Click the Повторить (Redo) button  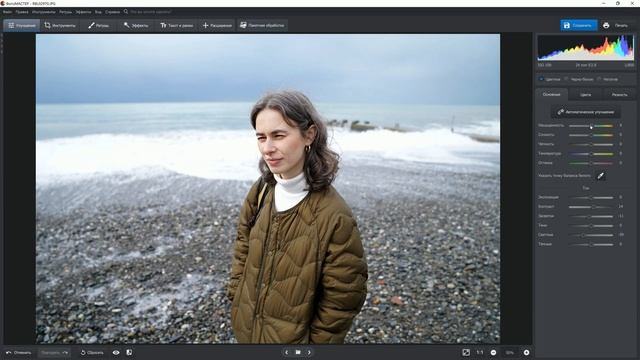pos(54,353)
